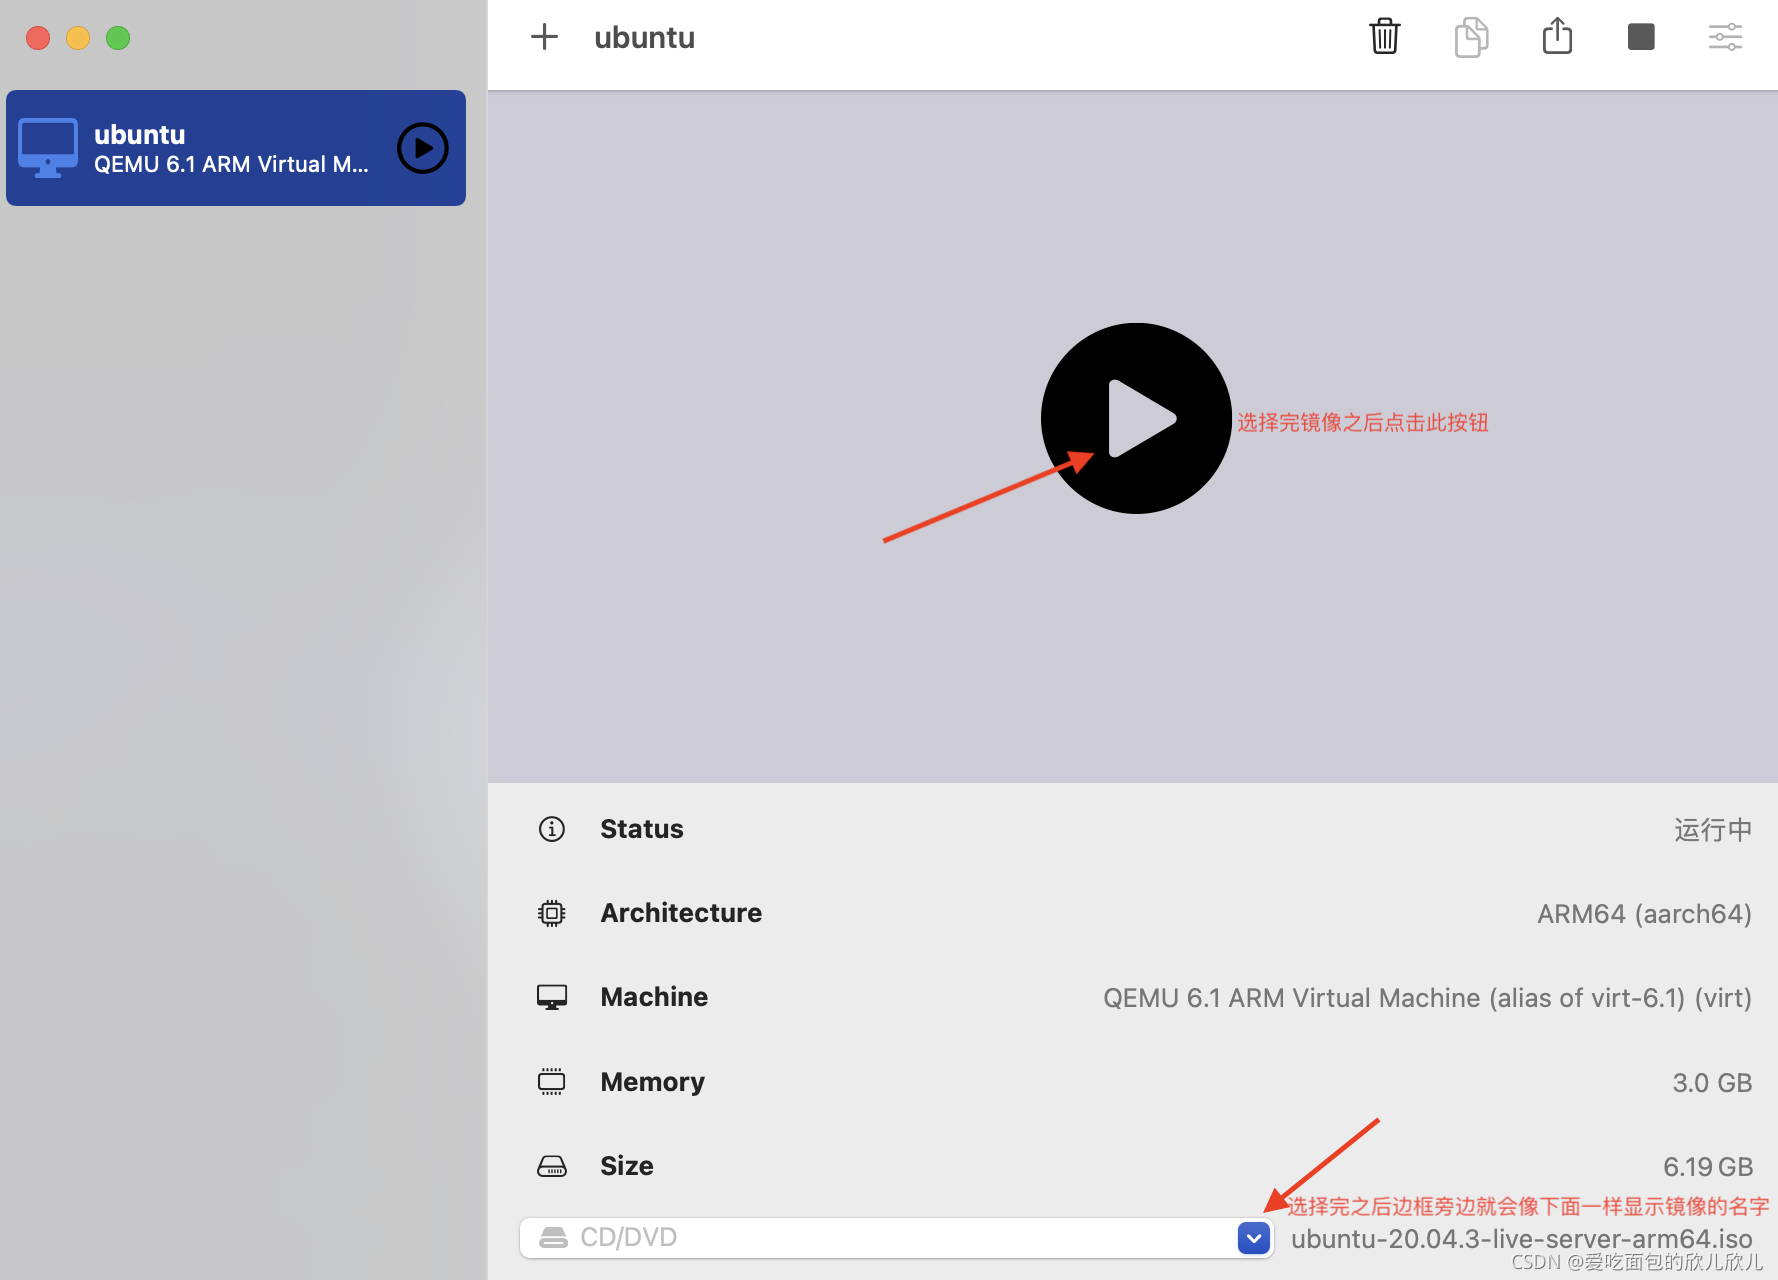
Task: Click the CD/DVD drive field
Action: pos(896,1238)
